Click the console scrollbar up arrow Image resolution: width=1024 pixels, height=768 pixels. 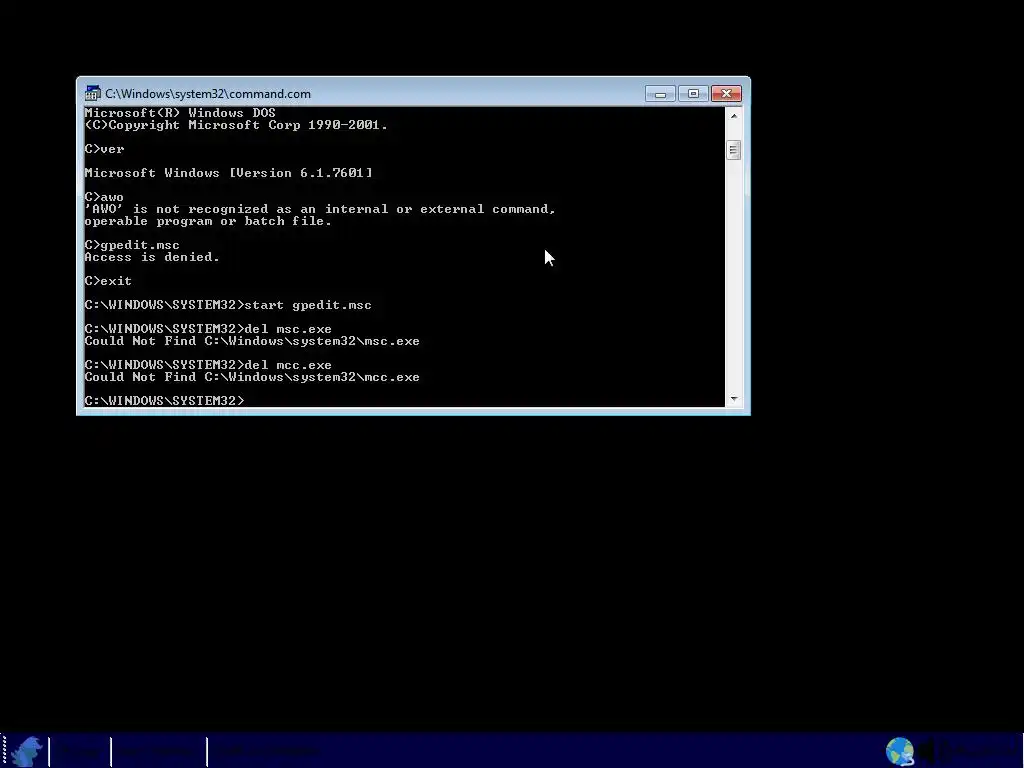click(x=733, y=116)
